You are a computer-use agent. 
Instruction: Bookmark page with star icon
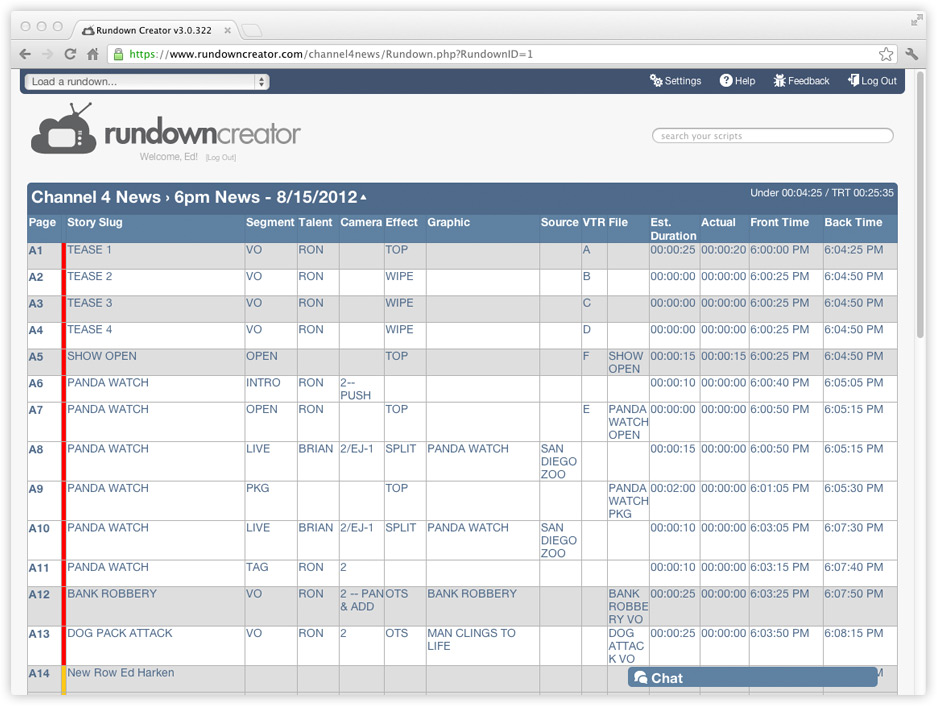(x=886, y=54)
